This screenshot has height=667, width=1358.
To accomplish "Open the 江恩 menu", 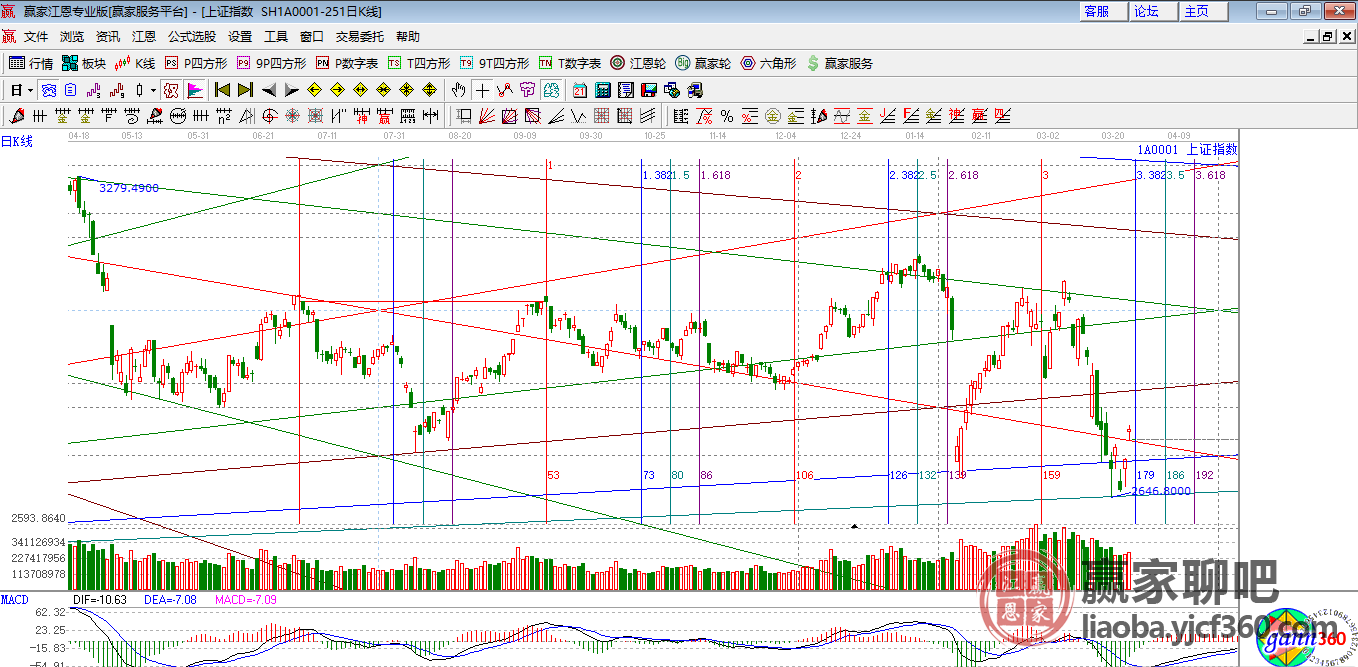I will 144,37.
